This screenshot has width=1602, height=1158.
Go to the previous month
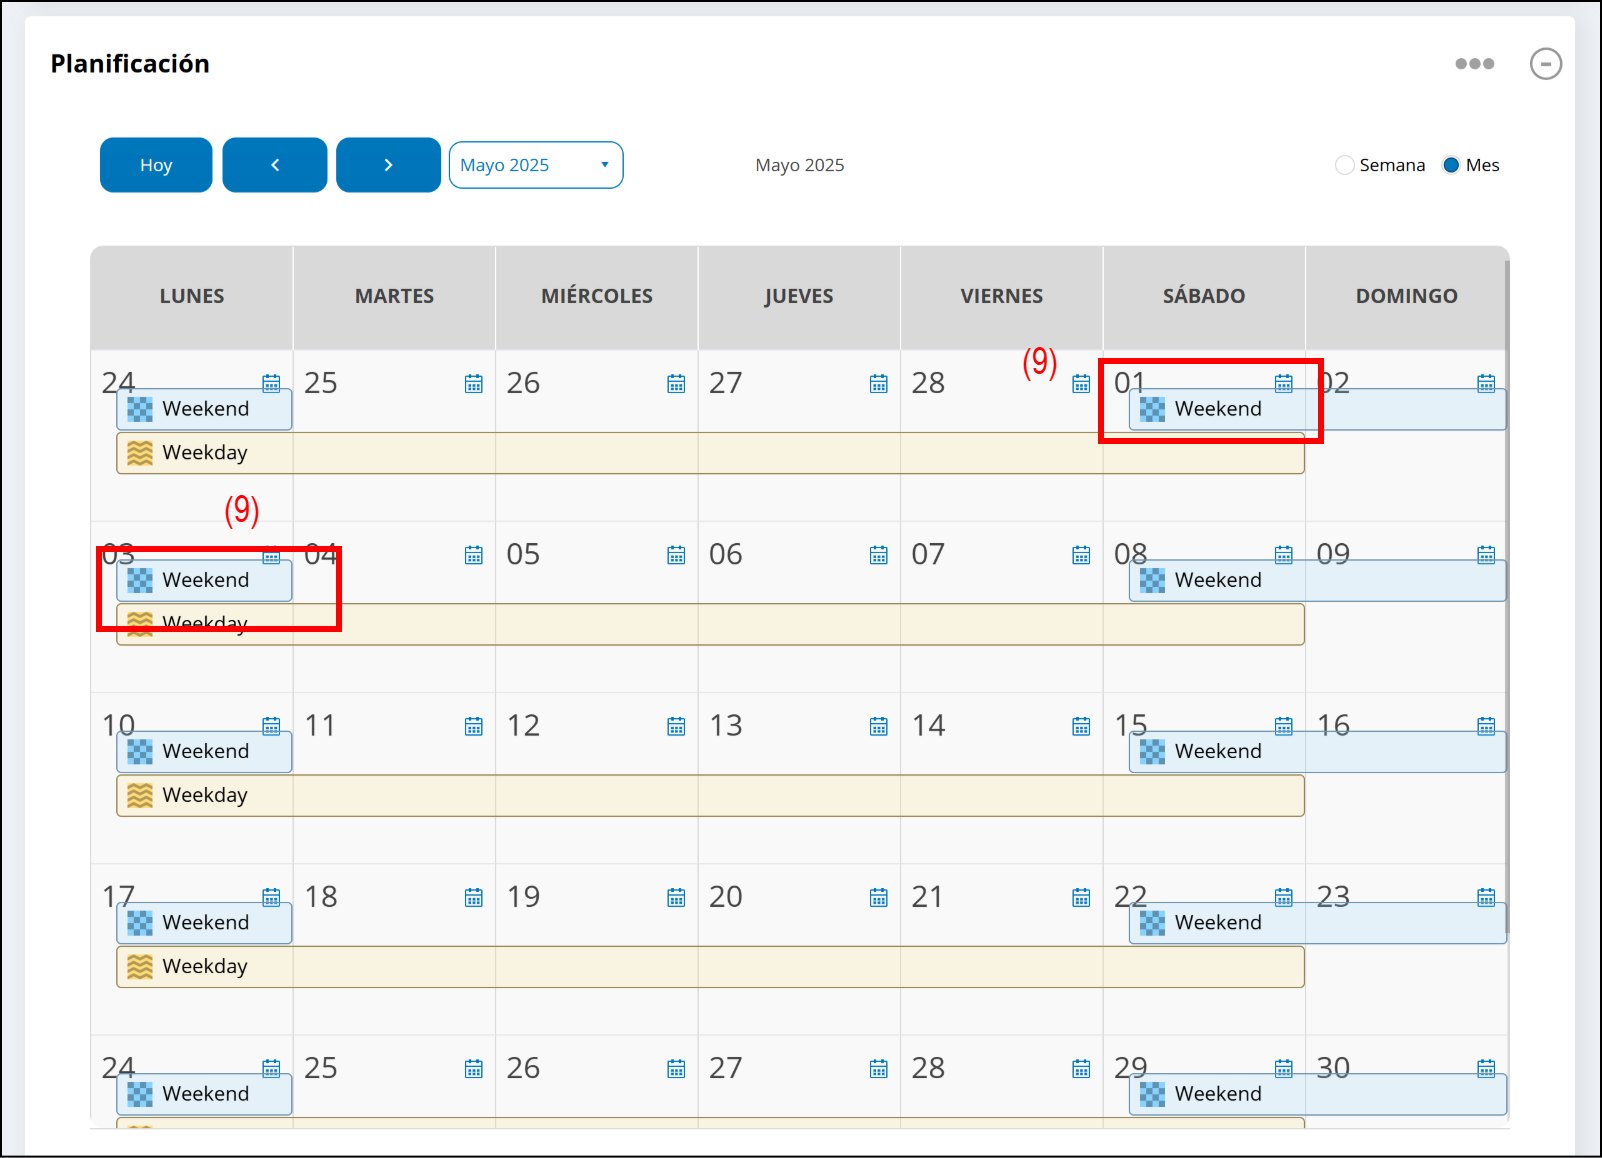pyautogui.click(x=275, y=165)
